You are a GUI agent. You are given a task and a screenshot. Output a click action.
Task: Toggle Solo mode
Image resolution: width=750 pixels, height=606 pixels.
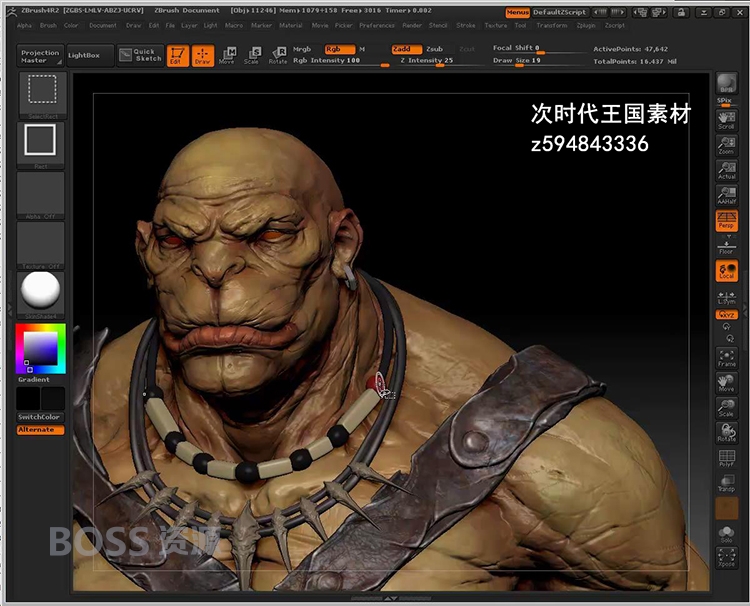[x=727, y=533]
